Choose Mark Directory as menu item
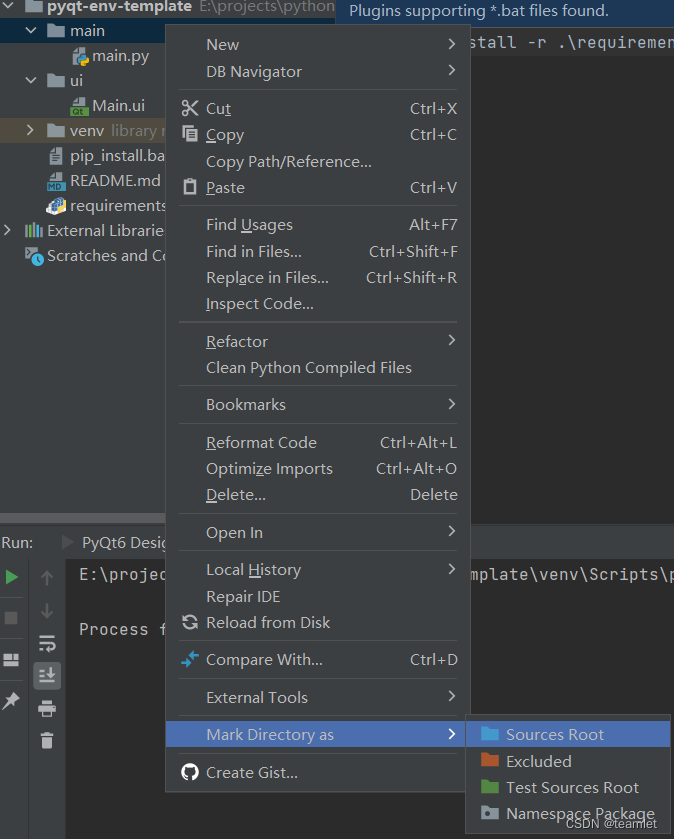This screenshot has height=839, width=674. coord(316,734)
